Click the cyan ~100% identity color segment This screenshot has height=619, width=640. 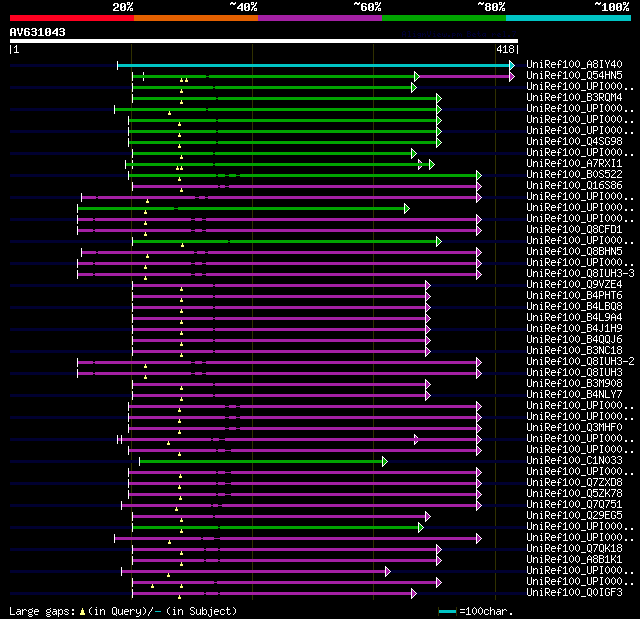click(x=569, y=18)
